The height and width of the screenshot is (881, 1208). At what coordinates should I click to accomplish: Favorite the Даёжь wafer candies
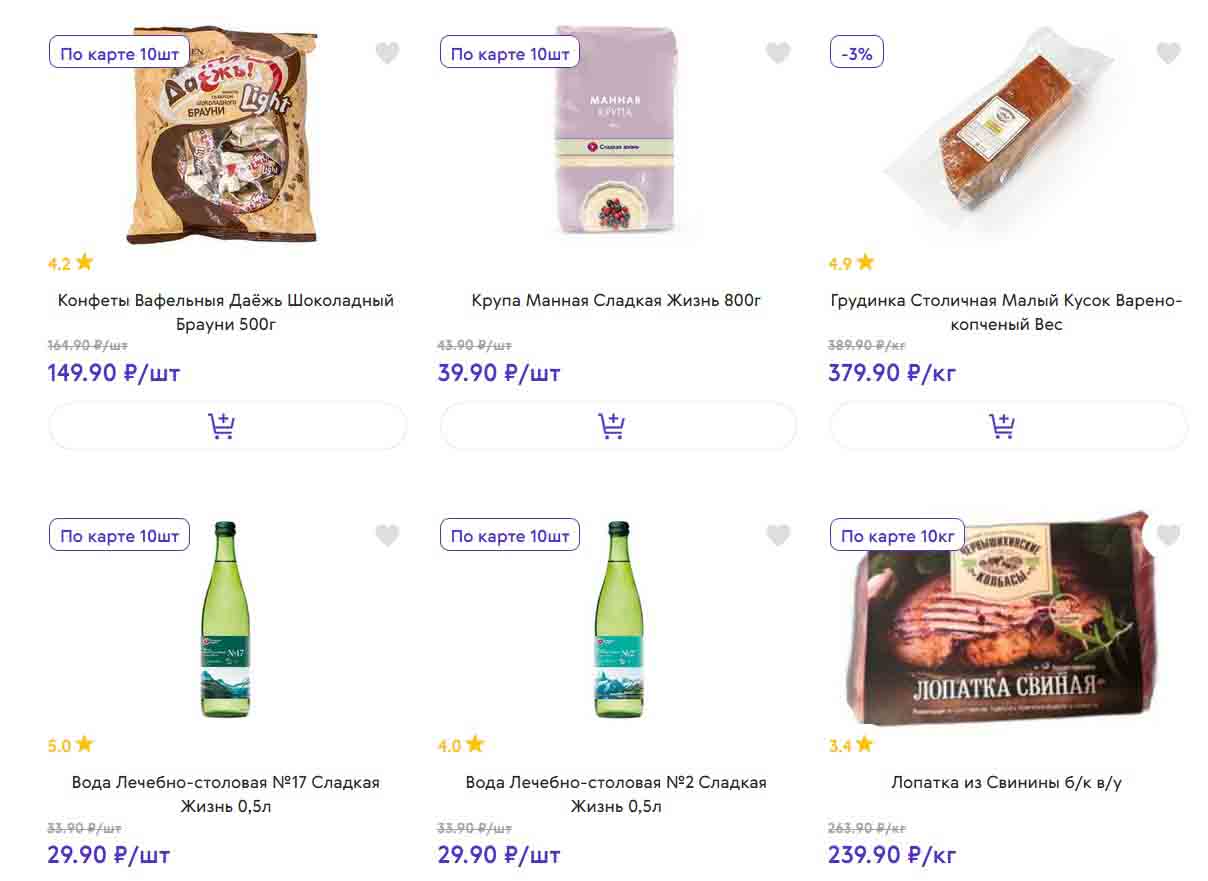click(x=387, y=53)
